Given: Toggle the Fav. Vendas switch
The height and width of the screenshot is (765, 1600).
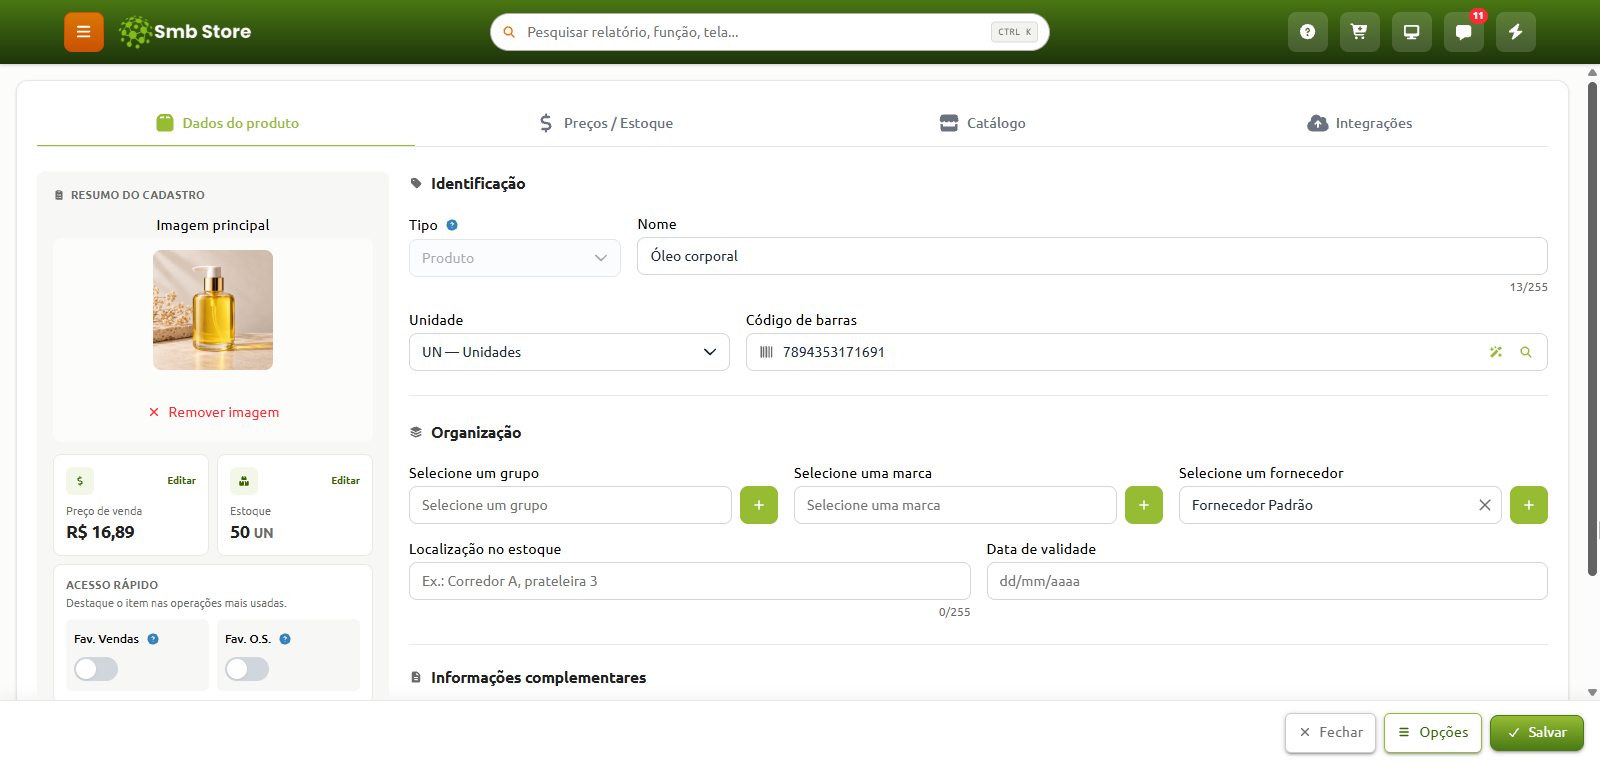Looking at the screenshot, I should tap(96, 669).
